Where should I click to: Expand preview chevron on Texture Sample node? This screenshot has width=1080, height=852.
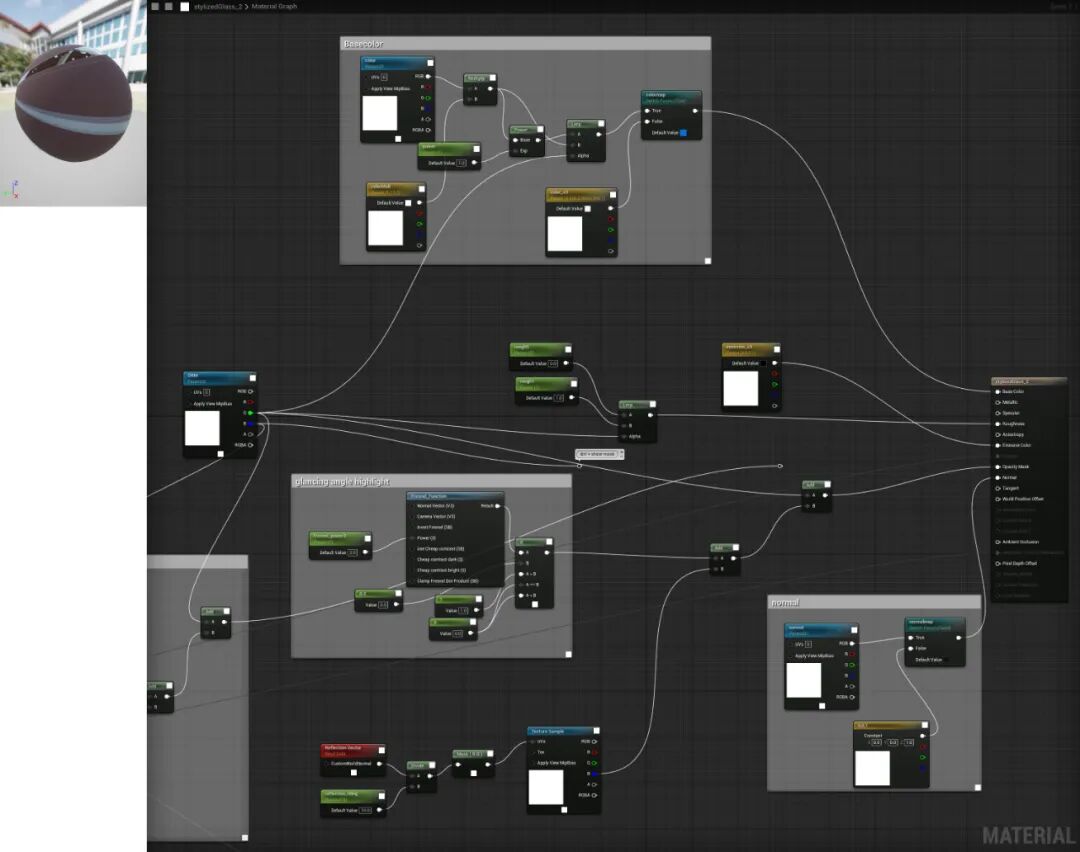coord(596,731)
